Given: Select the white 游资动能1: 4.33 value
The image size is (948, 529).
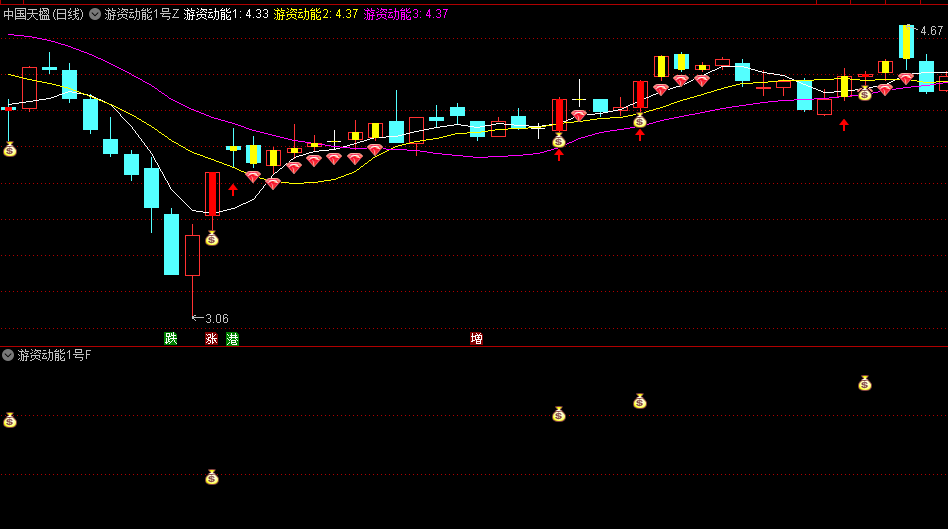Looking at the screenshot, I should pyautogui.click(x=226, y=14).
